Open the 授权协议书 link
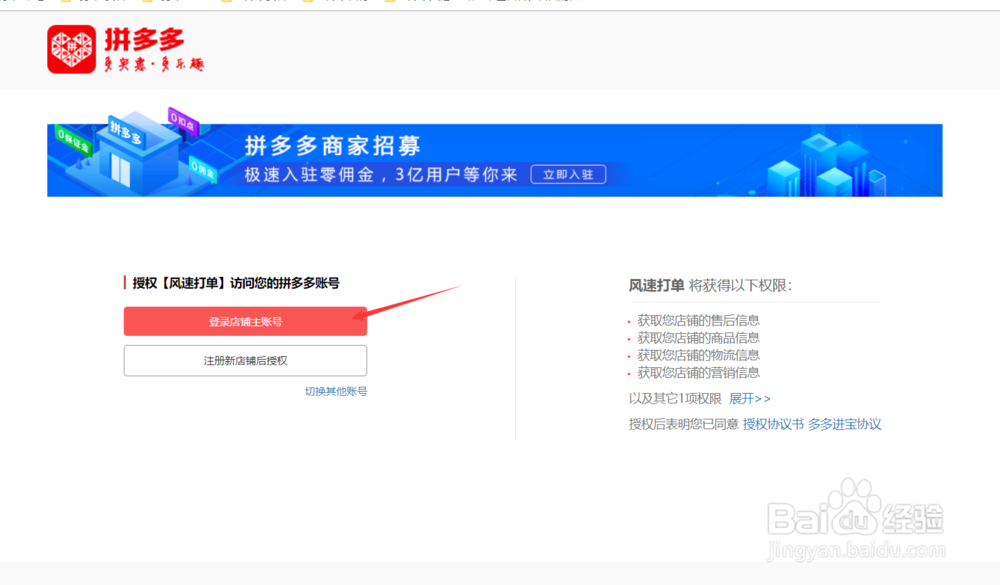The image size is (1000, 585). [773, 424]
